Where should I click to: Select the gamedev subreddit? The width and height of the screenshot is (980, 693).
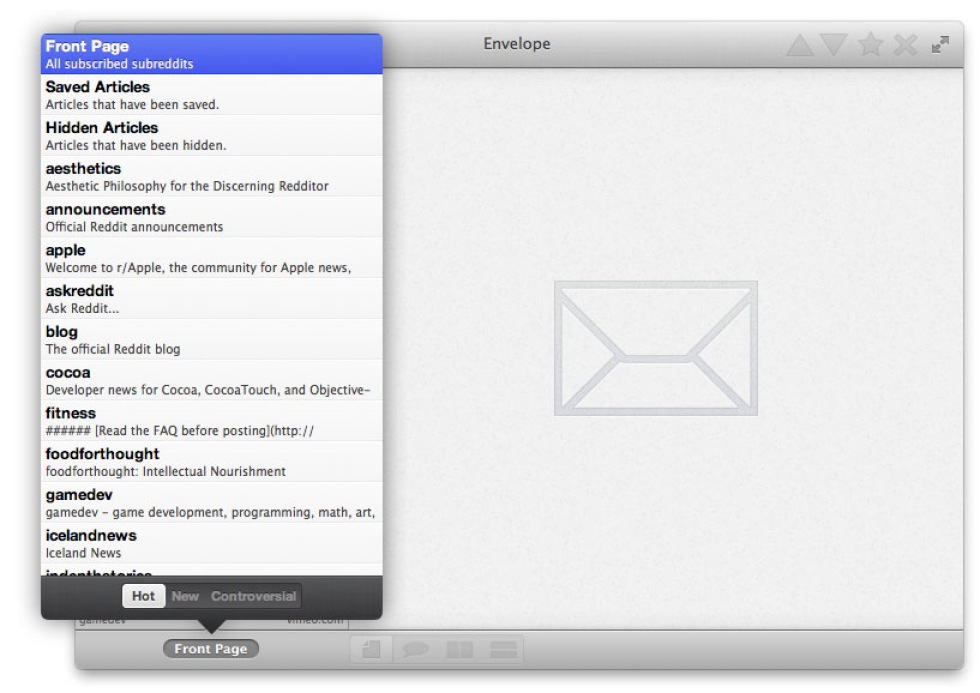pos(211,503)
